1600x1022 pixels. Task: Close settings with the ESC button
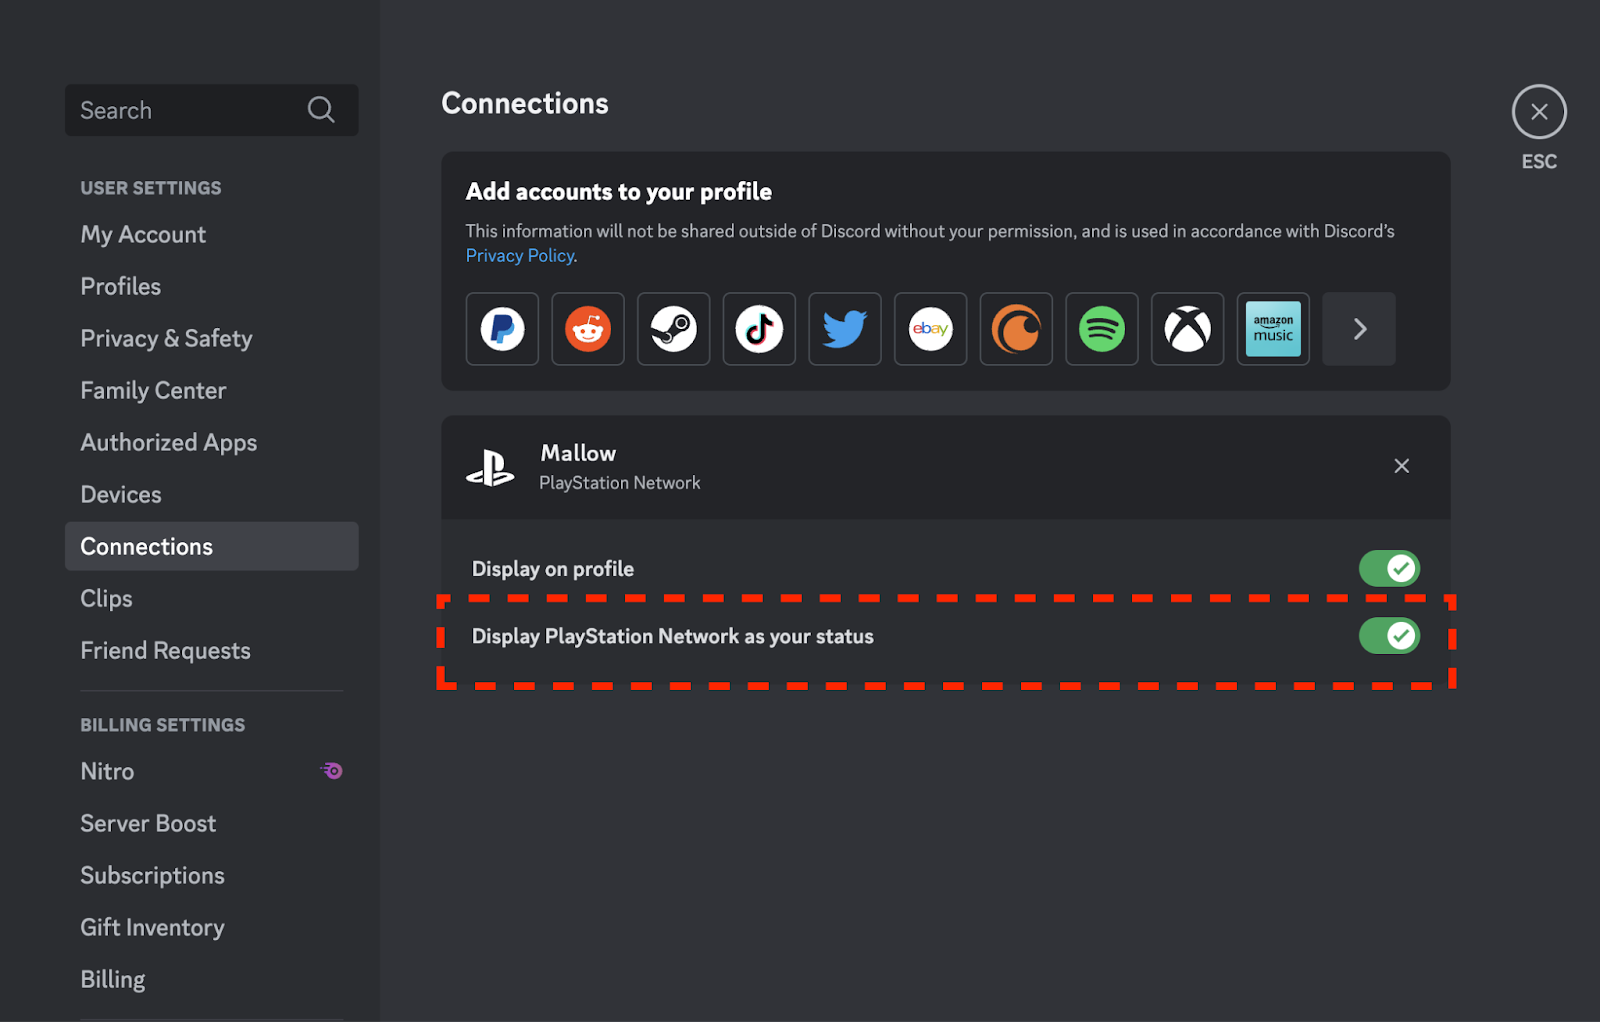click(x=1539, y=112)
